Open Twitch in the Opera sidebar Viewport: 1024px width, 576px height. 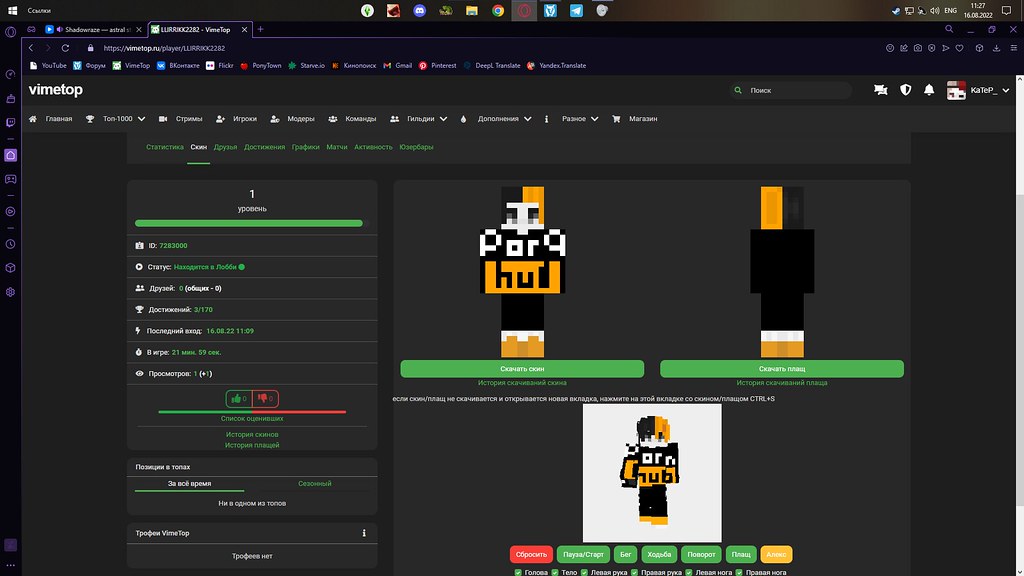10,122
